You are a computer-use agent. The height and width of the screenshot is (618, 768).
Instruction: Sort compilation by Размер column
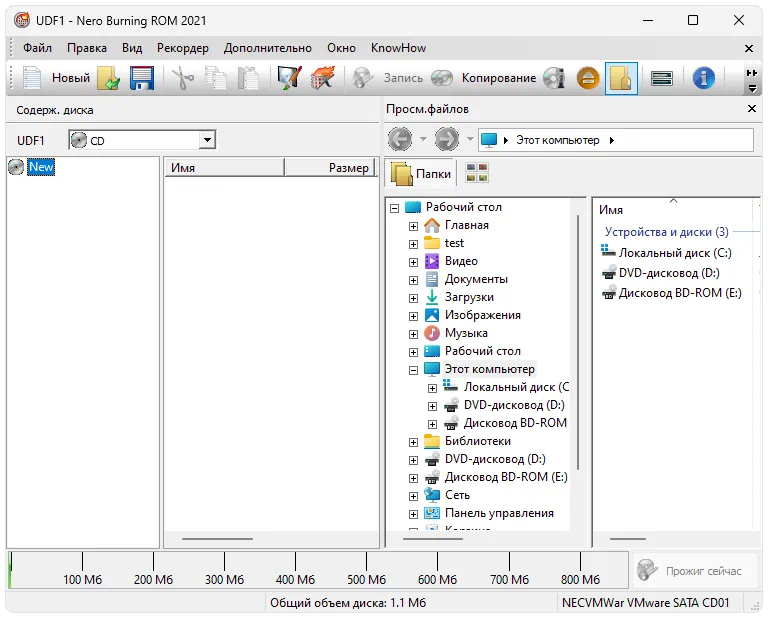331,167
